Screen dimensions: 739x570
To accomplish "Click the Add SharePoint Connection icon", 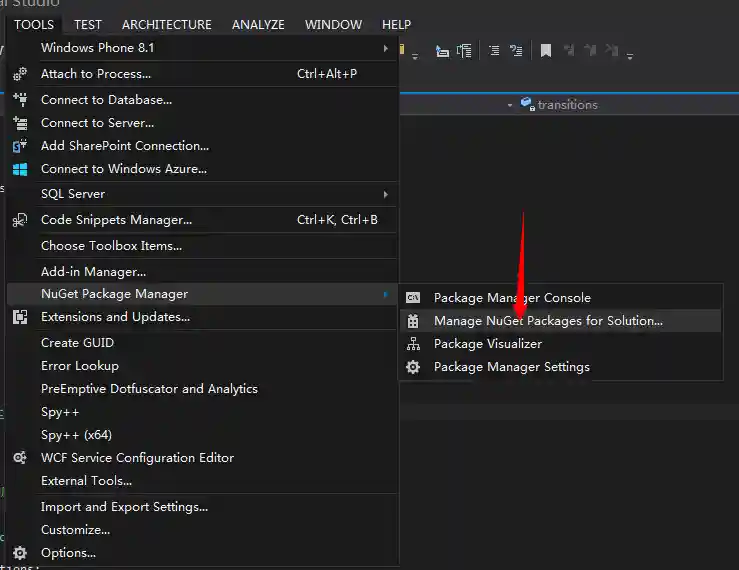I will click(20, 146).
